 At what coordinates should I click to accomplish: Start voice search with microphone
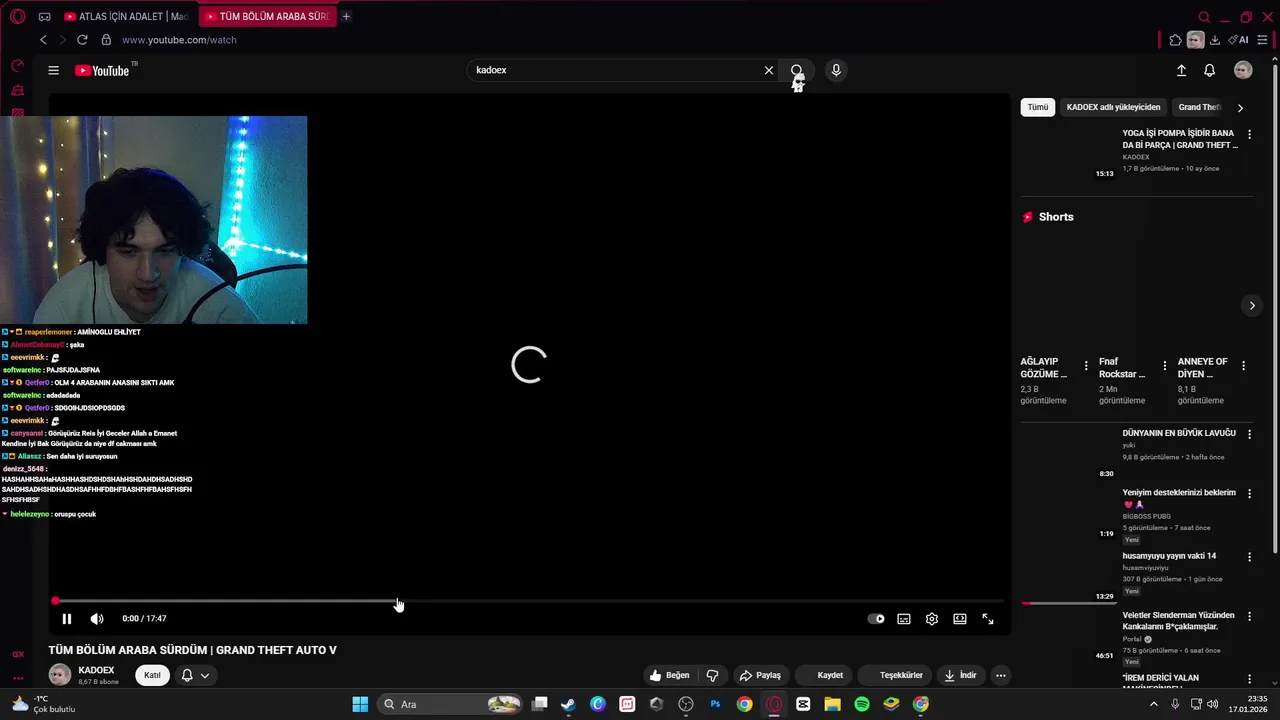(836, 70)
